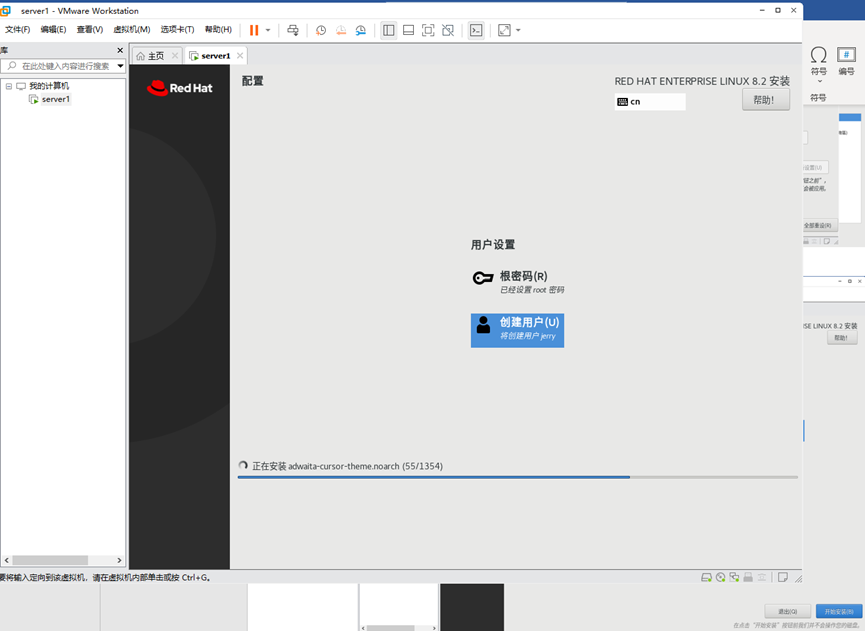Send Ctrl+Alt+Del to the virtual machine
The width and height of the screenshot is (865, 631).
[293, 30]
